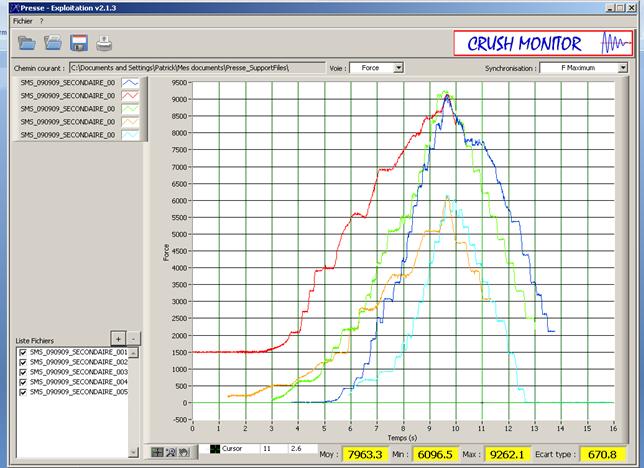Uncheck SMS_090909_SECONDAIRE_001 in file list
Viewport: 644px width, 468px height.
(23, 352)
